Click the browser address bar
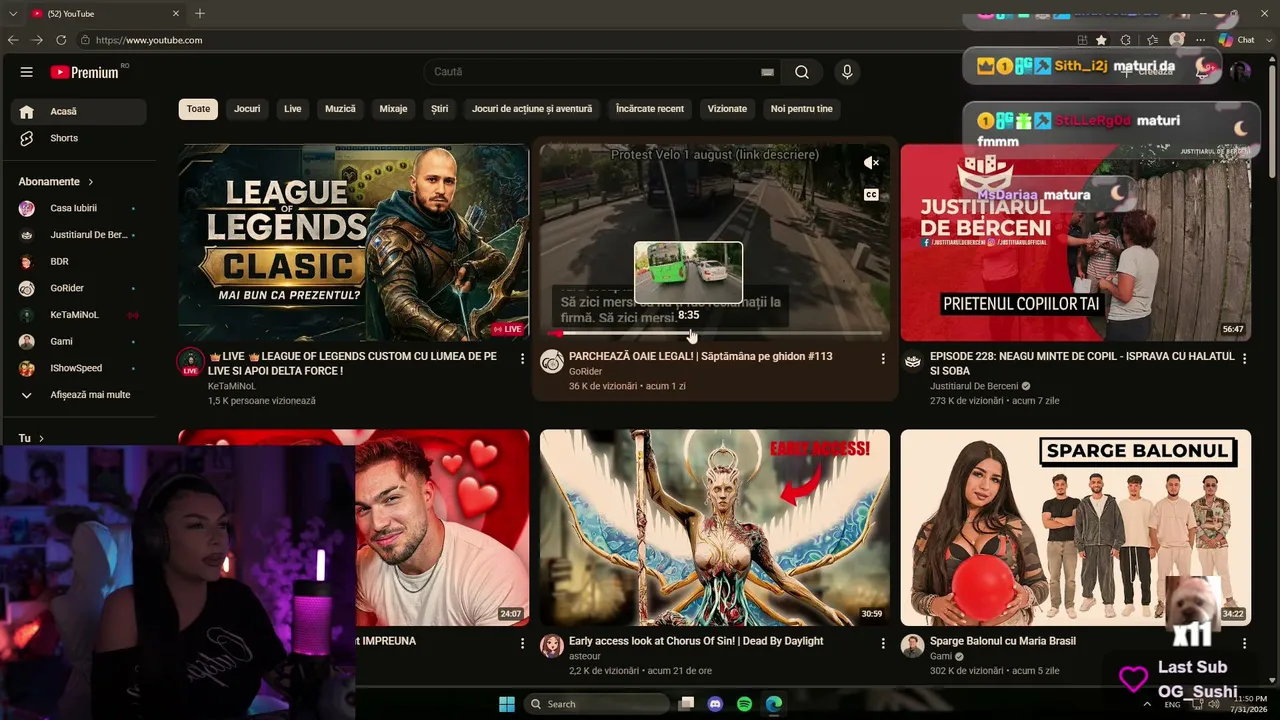Screen dimensions: 1280x720 580,40
